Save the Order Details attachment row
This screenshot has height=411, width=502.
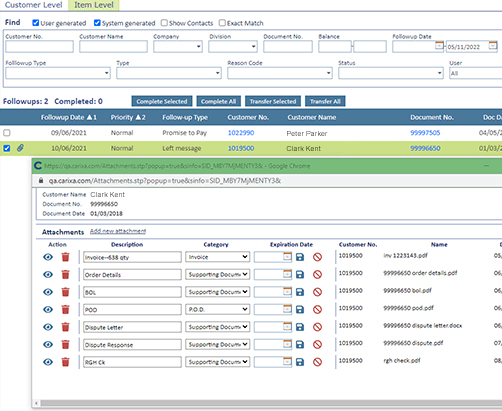300,274
